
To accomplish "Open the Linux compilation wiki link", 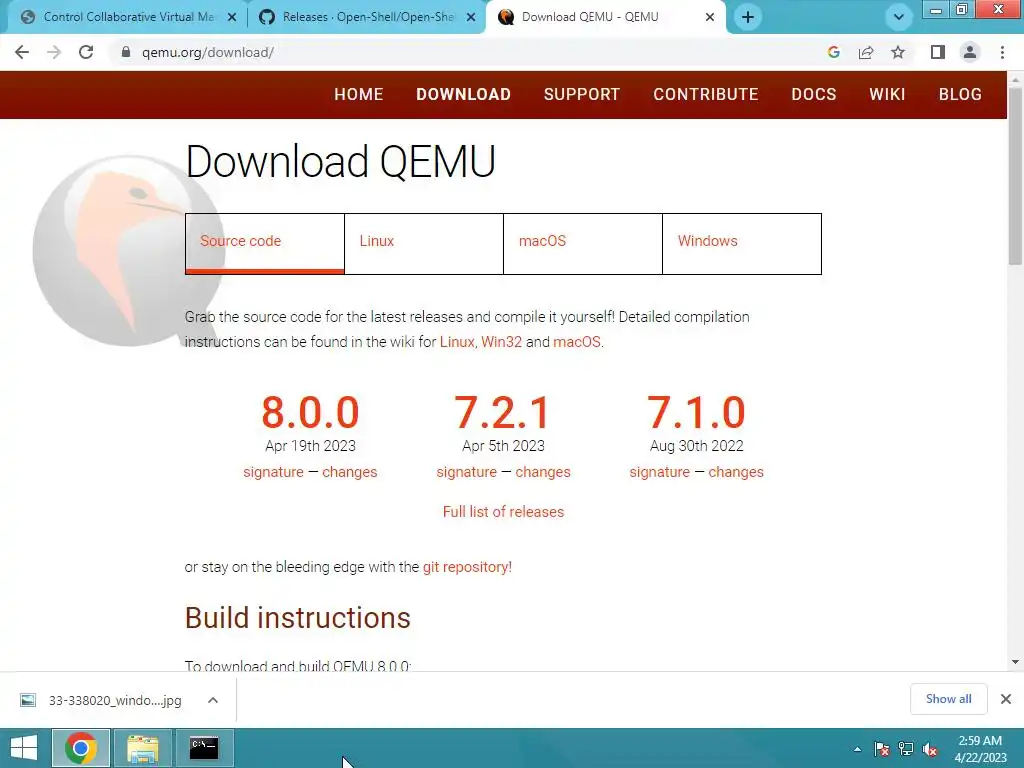I will (456, 342).
